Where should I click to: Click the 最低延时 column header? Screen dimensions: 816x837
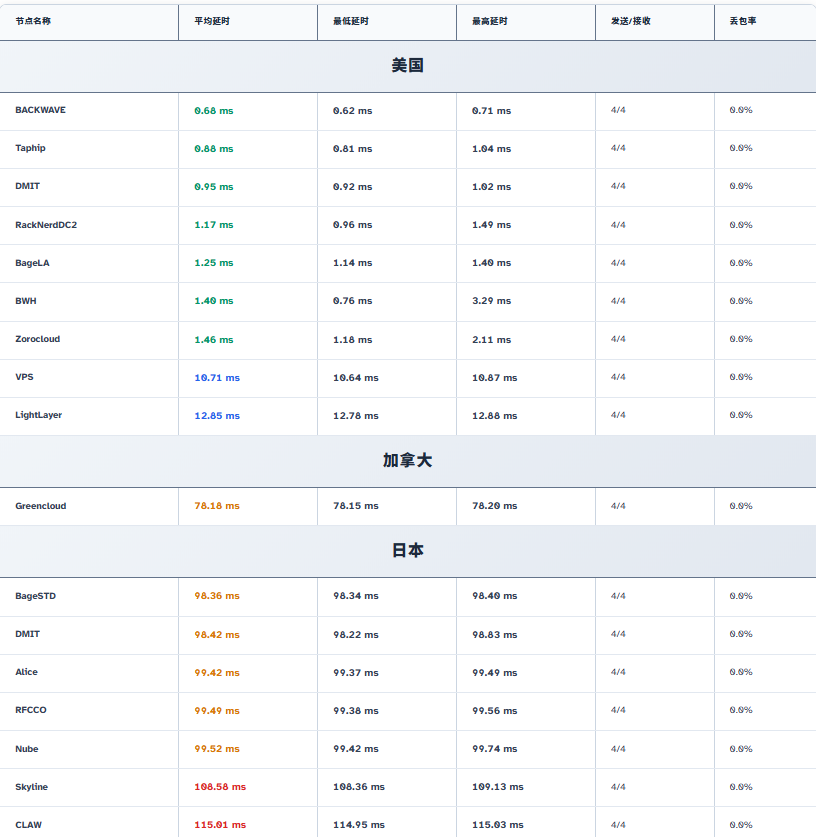(349, 21)
